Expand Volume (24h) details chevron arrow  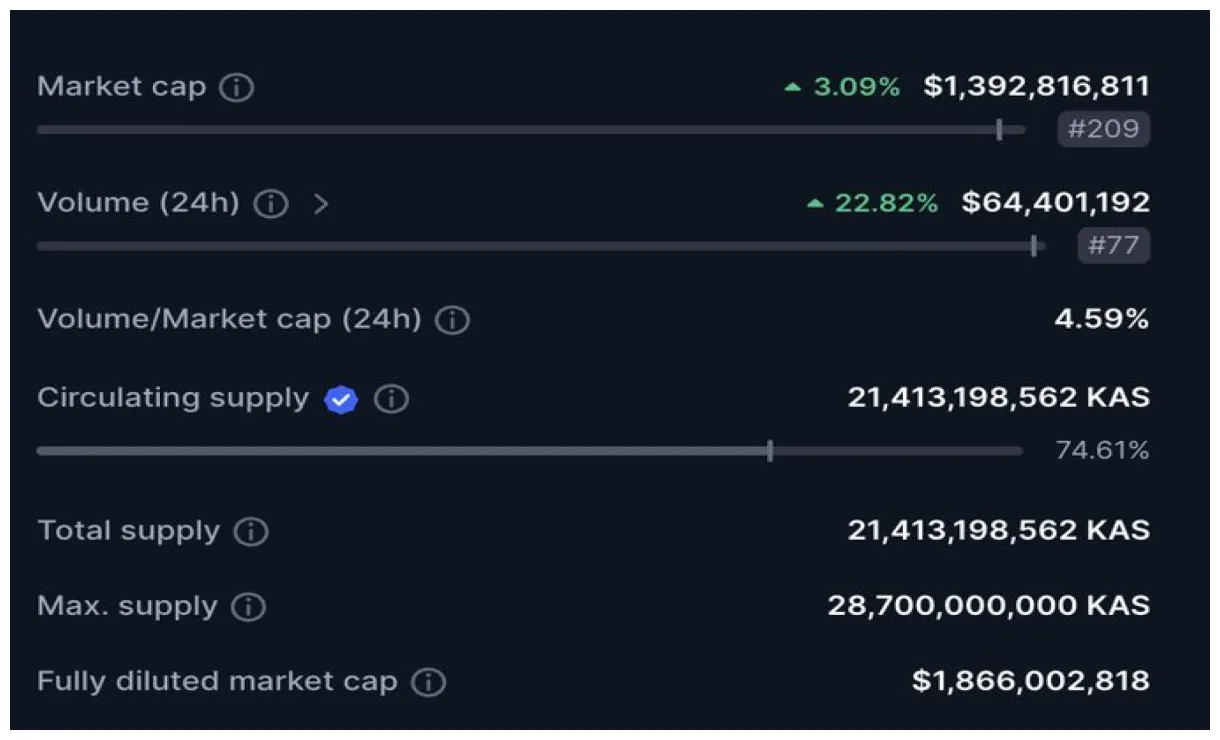320,205
